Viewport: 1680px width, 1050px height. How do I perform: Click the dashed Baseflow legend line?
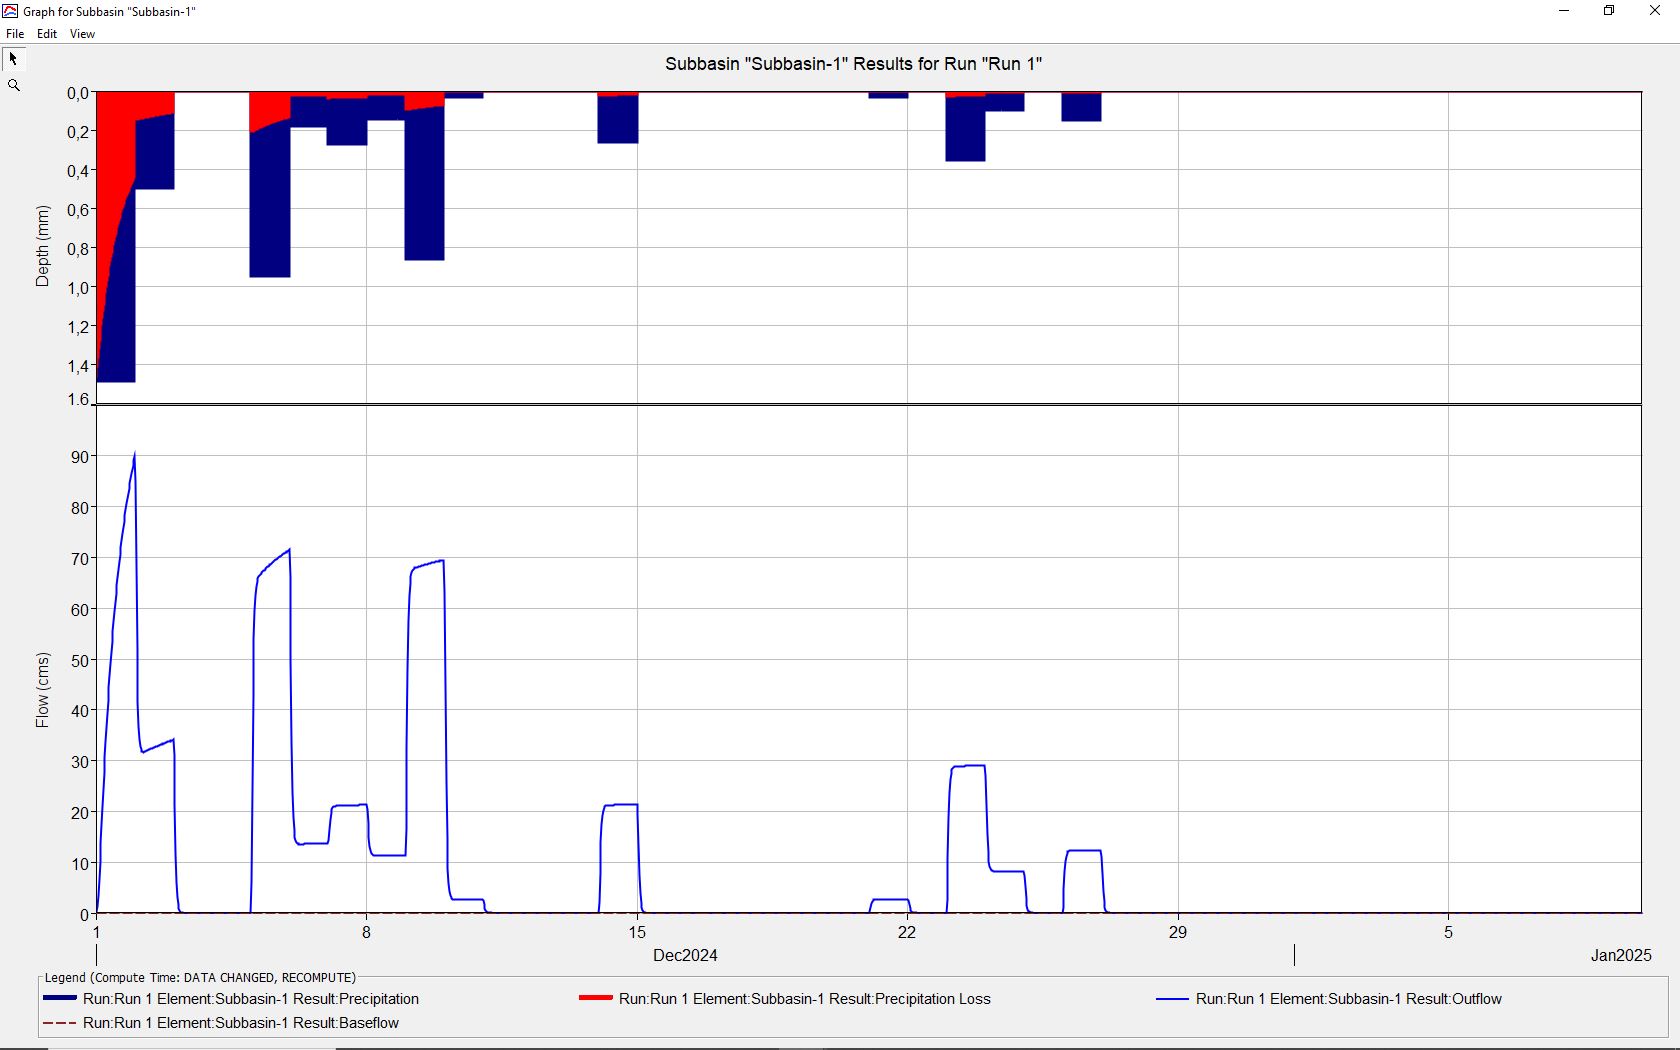(60, 1023)
